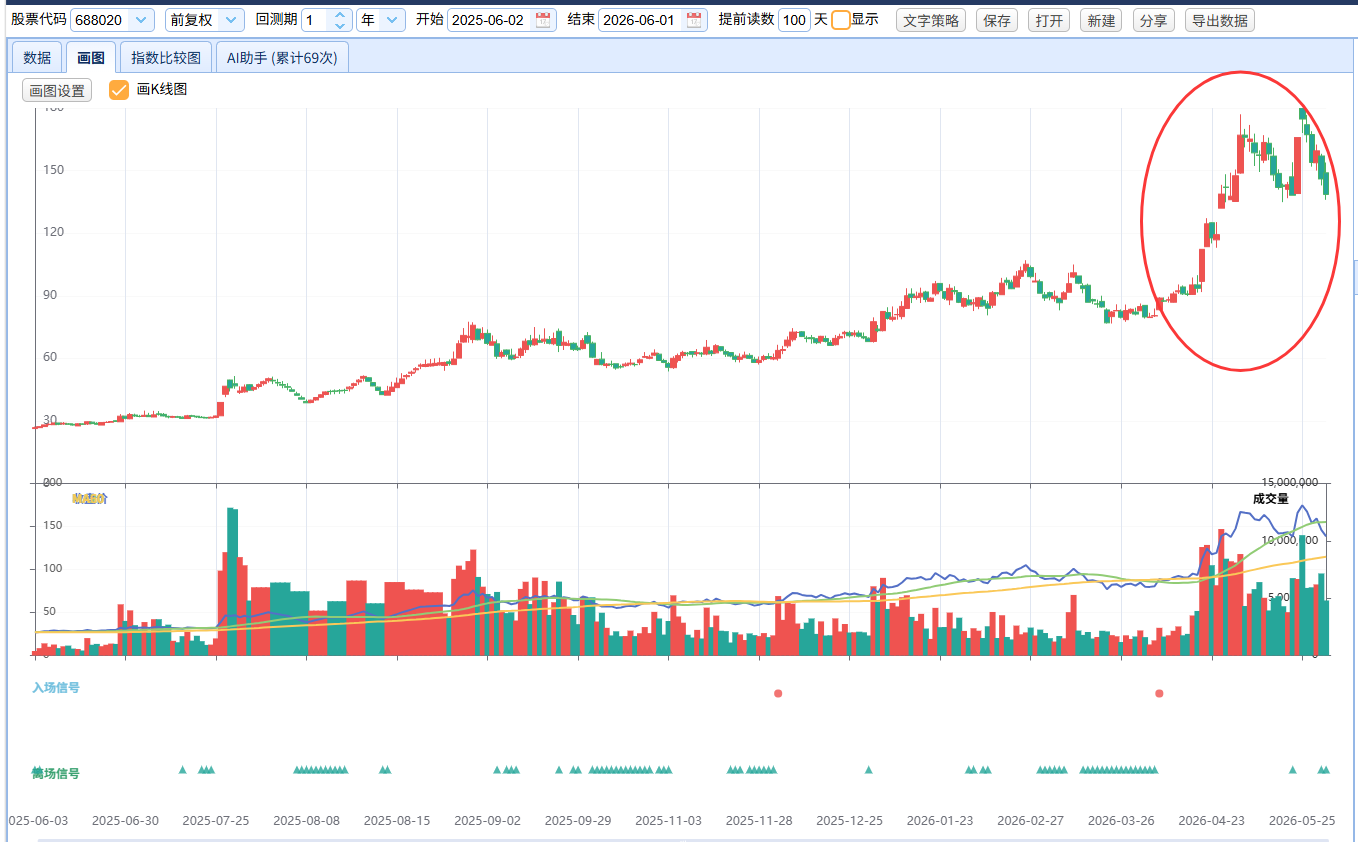Open the 前复权 adjustment dropdown
This screenshot has width=1358, height=842.
(x=231, y=20)
